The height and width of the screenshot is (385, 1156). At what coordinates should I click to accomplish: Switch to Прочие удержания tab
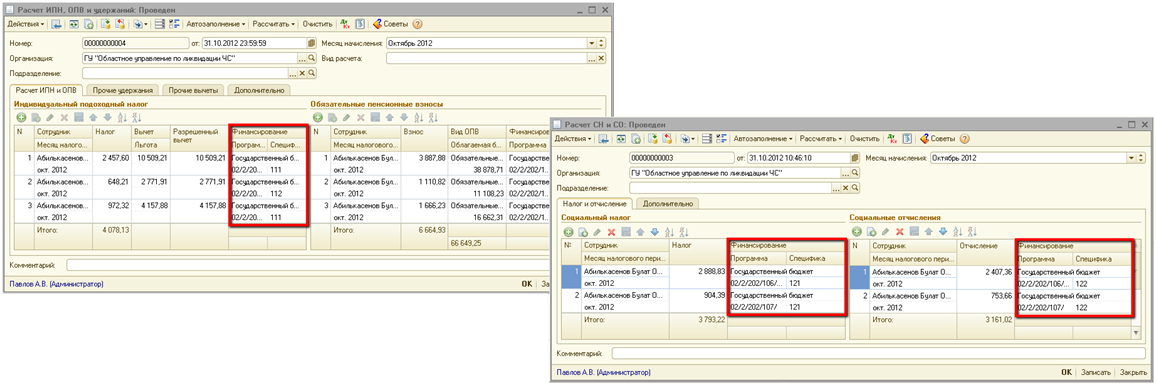pos(123,90)
